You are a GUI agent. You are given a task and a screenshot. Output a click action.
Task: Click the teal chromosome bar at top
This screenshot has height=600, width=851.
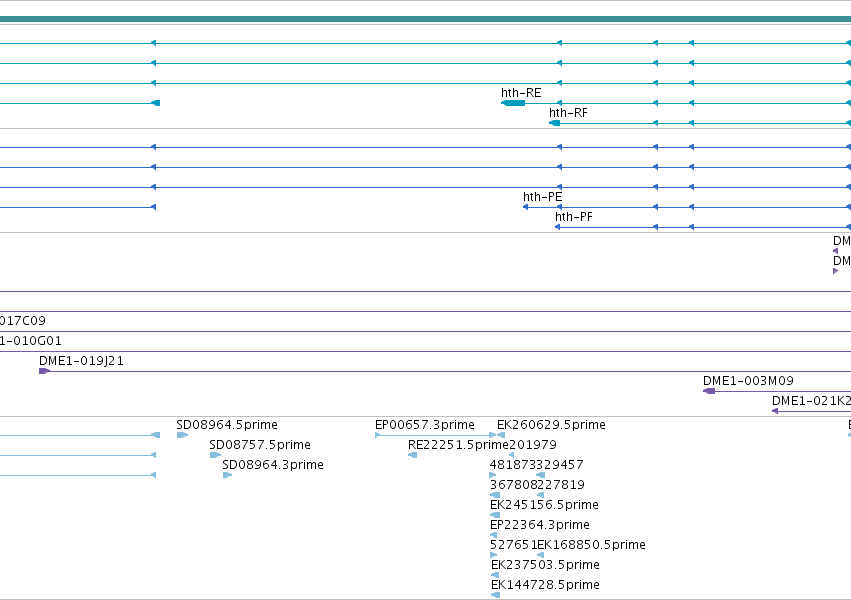coord(426,20)
